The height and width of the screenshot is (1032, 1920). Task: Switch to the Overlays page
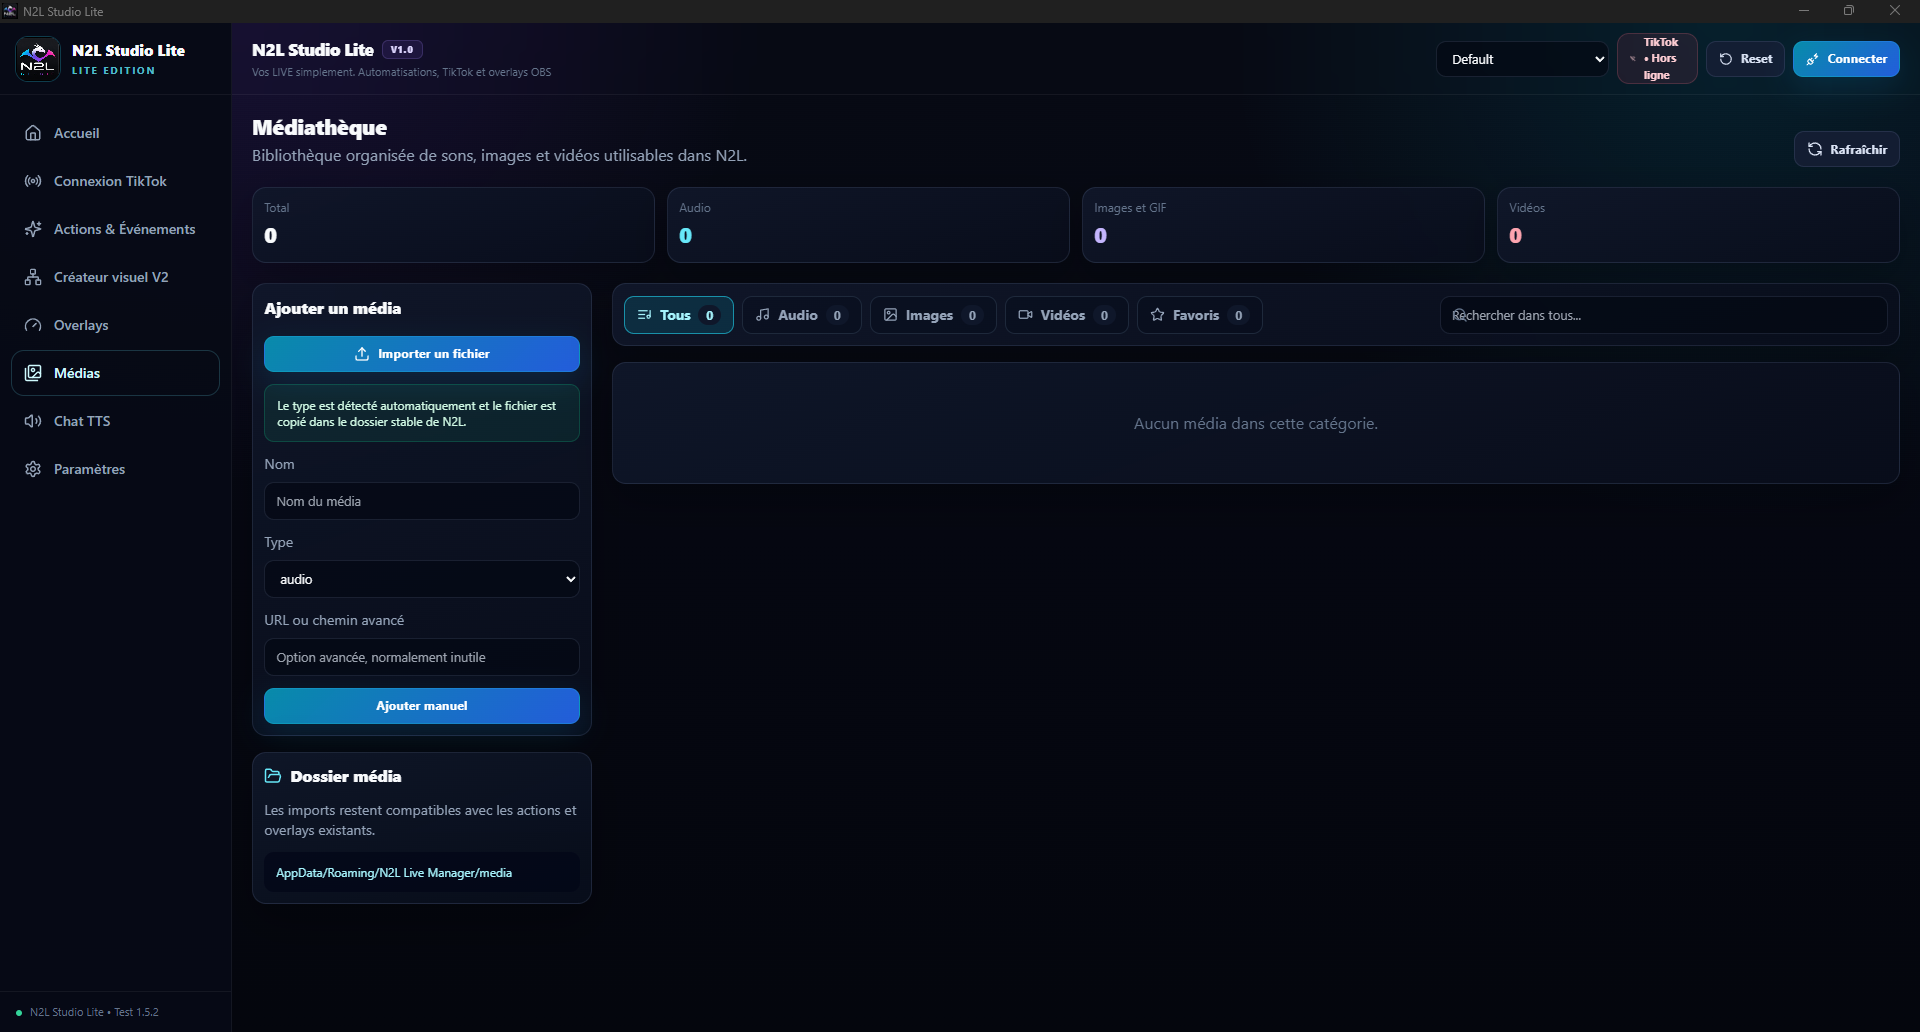[x=116, y=325]
